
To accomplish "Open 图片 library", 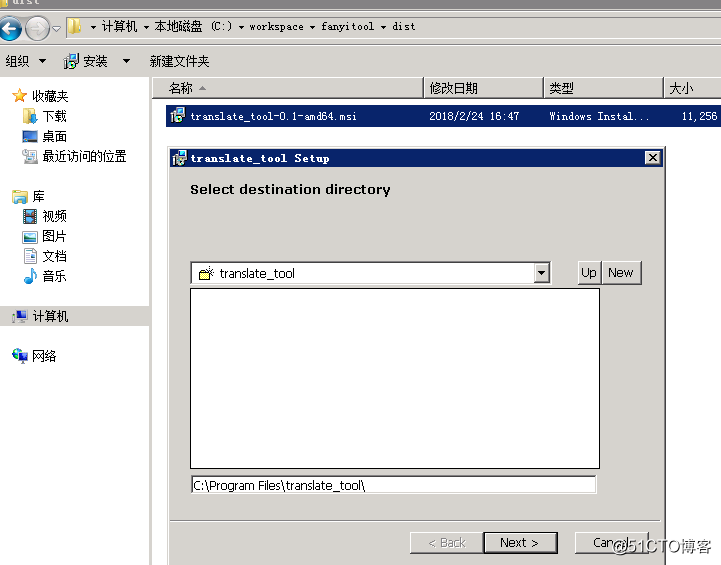I will [x=54, y=236].
